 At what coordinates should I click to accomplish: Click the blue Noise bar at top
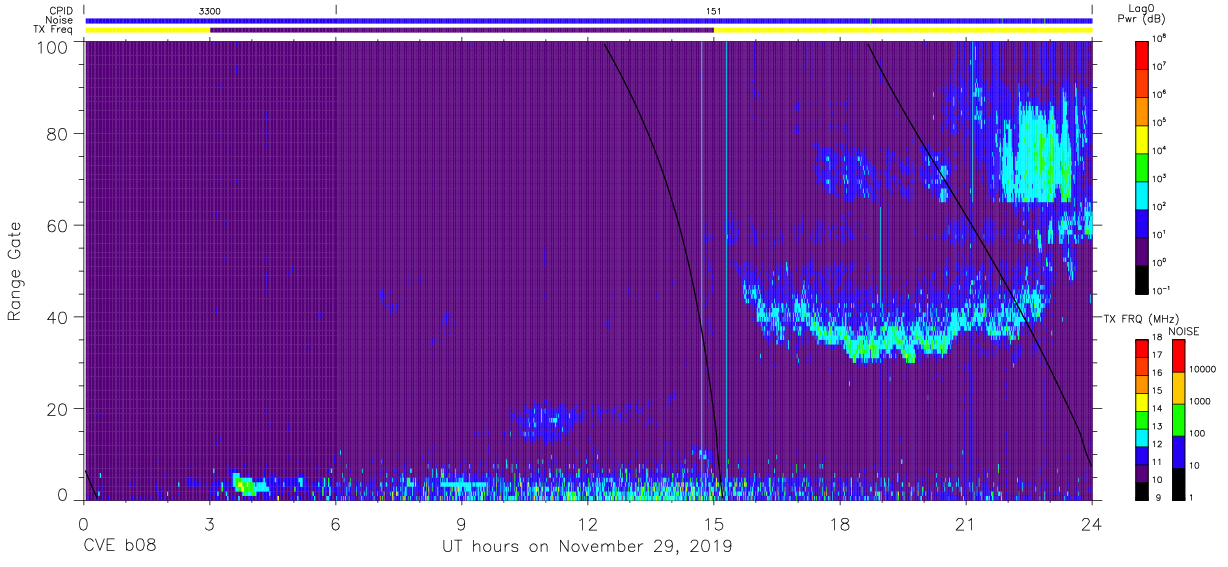588,20
